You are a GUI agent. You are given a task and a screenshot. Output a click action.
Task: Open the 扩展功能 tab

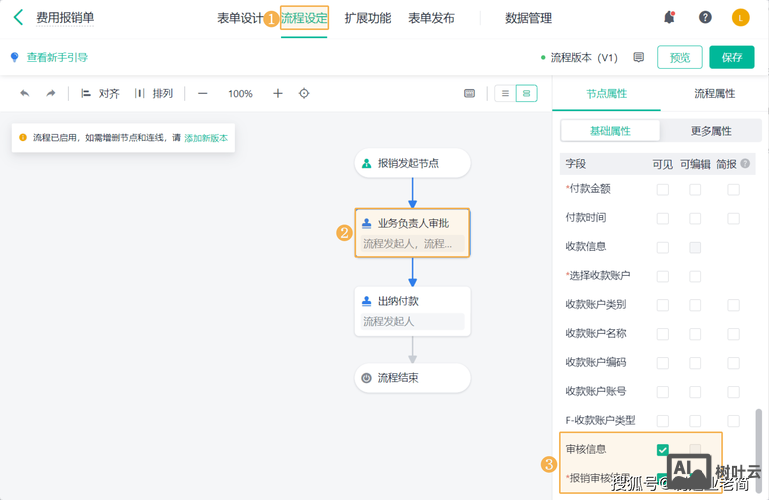[x=368, y=19]
